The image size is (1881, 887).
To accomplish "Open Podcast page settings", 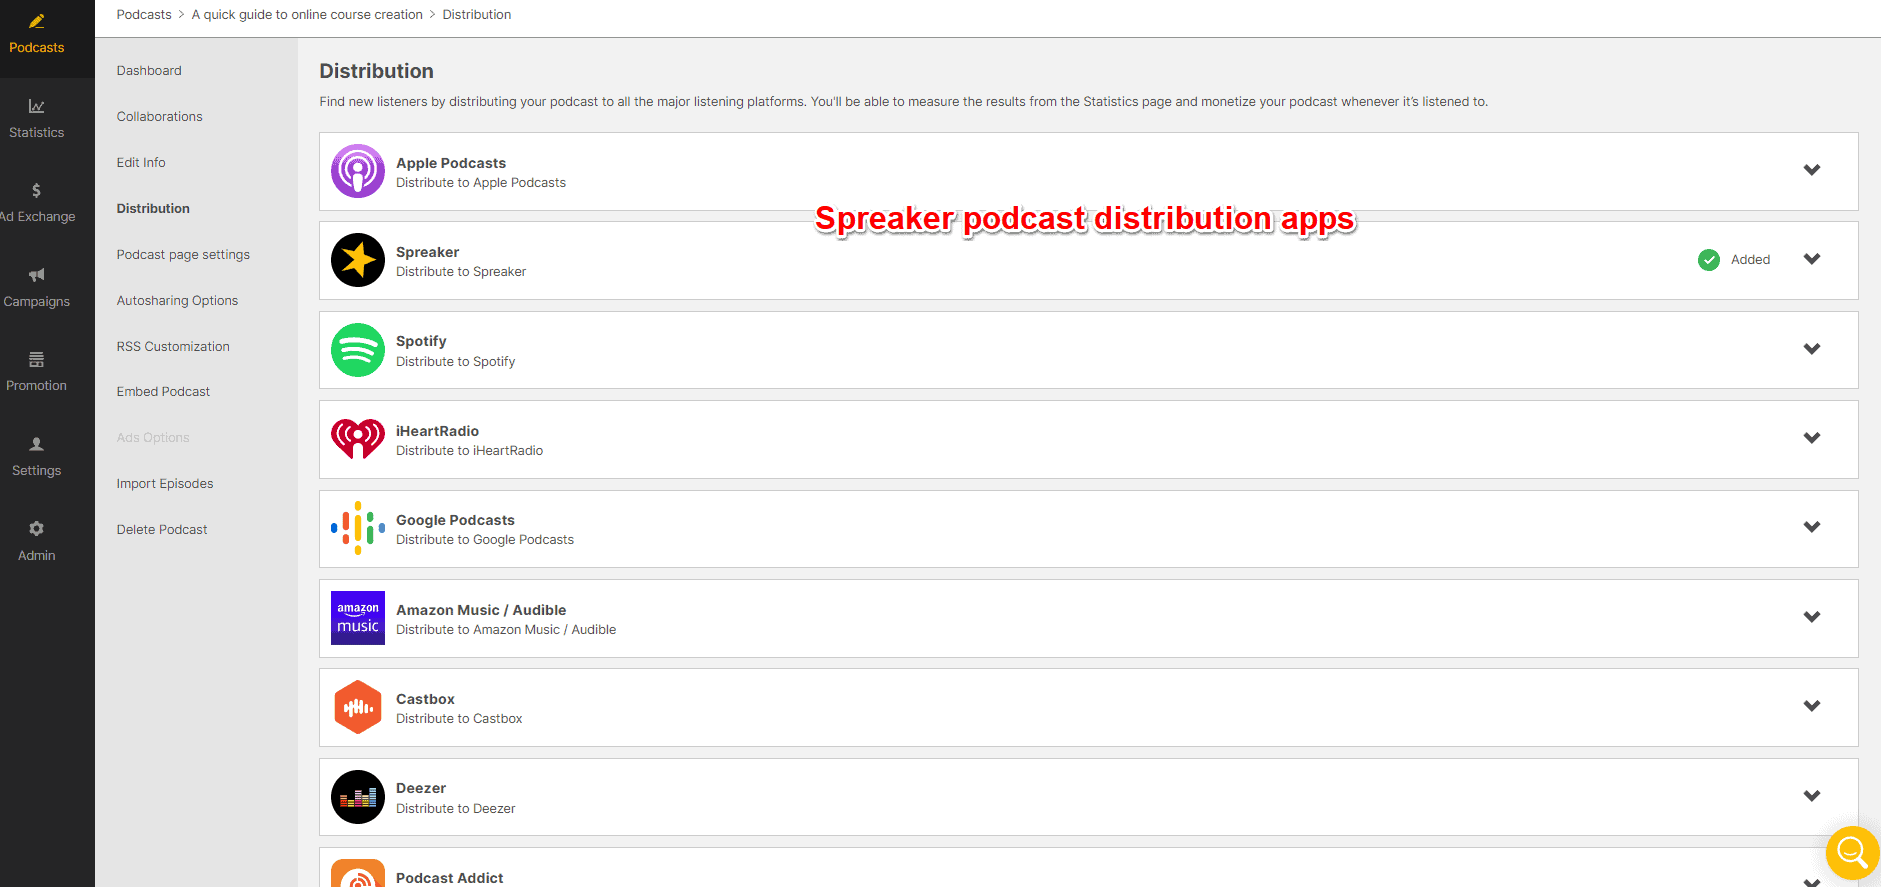I will pos(183,255).
